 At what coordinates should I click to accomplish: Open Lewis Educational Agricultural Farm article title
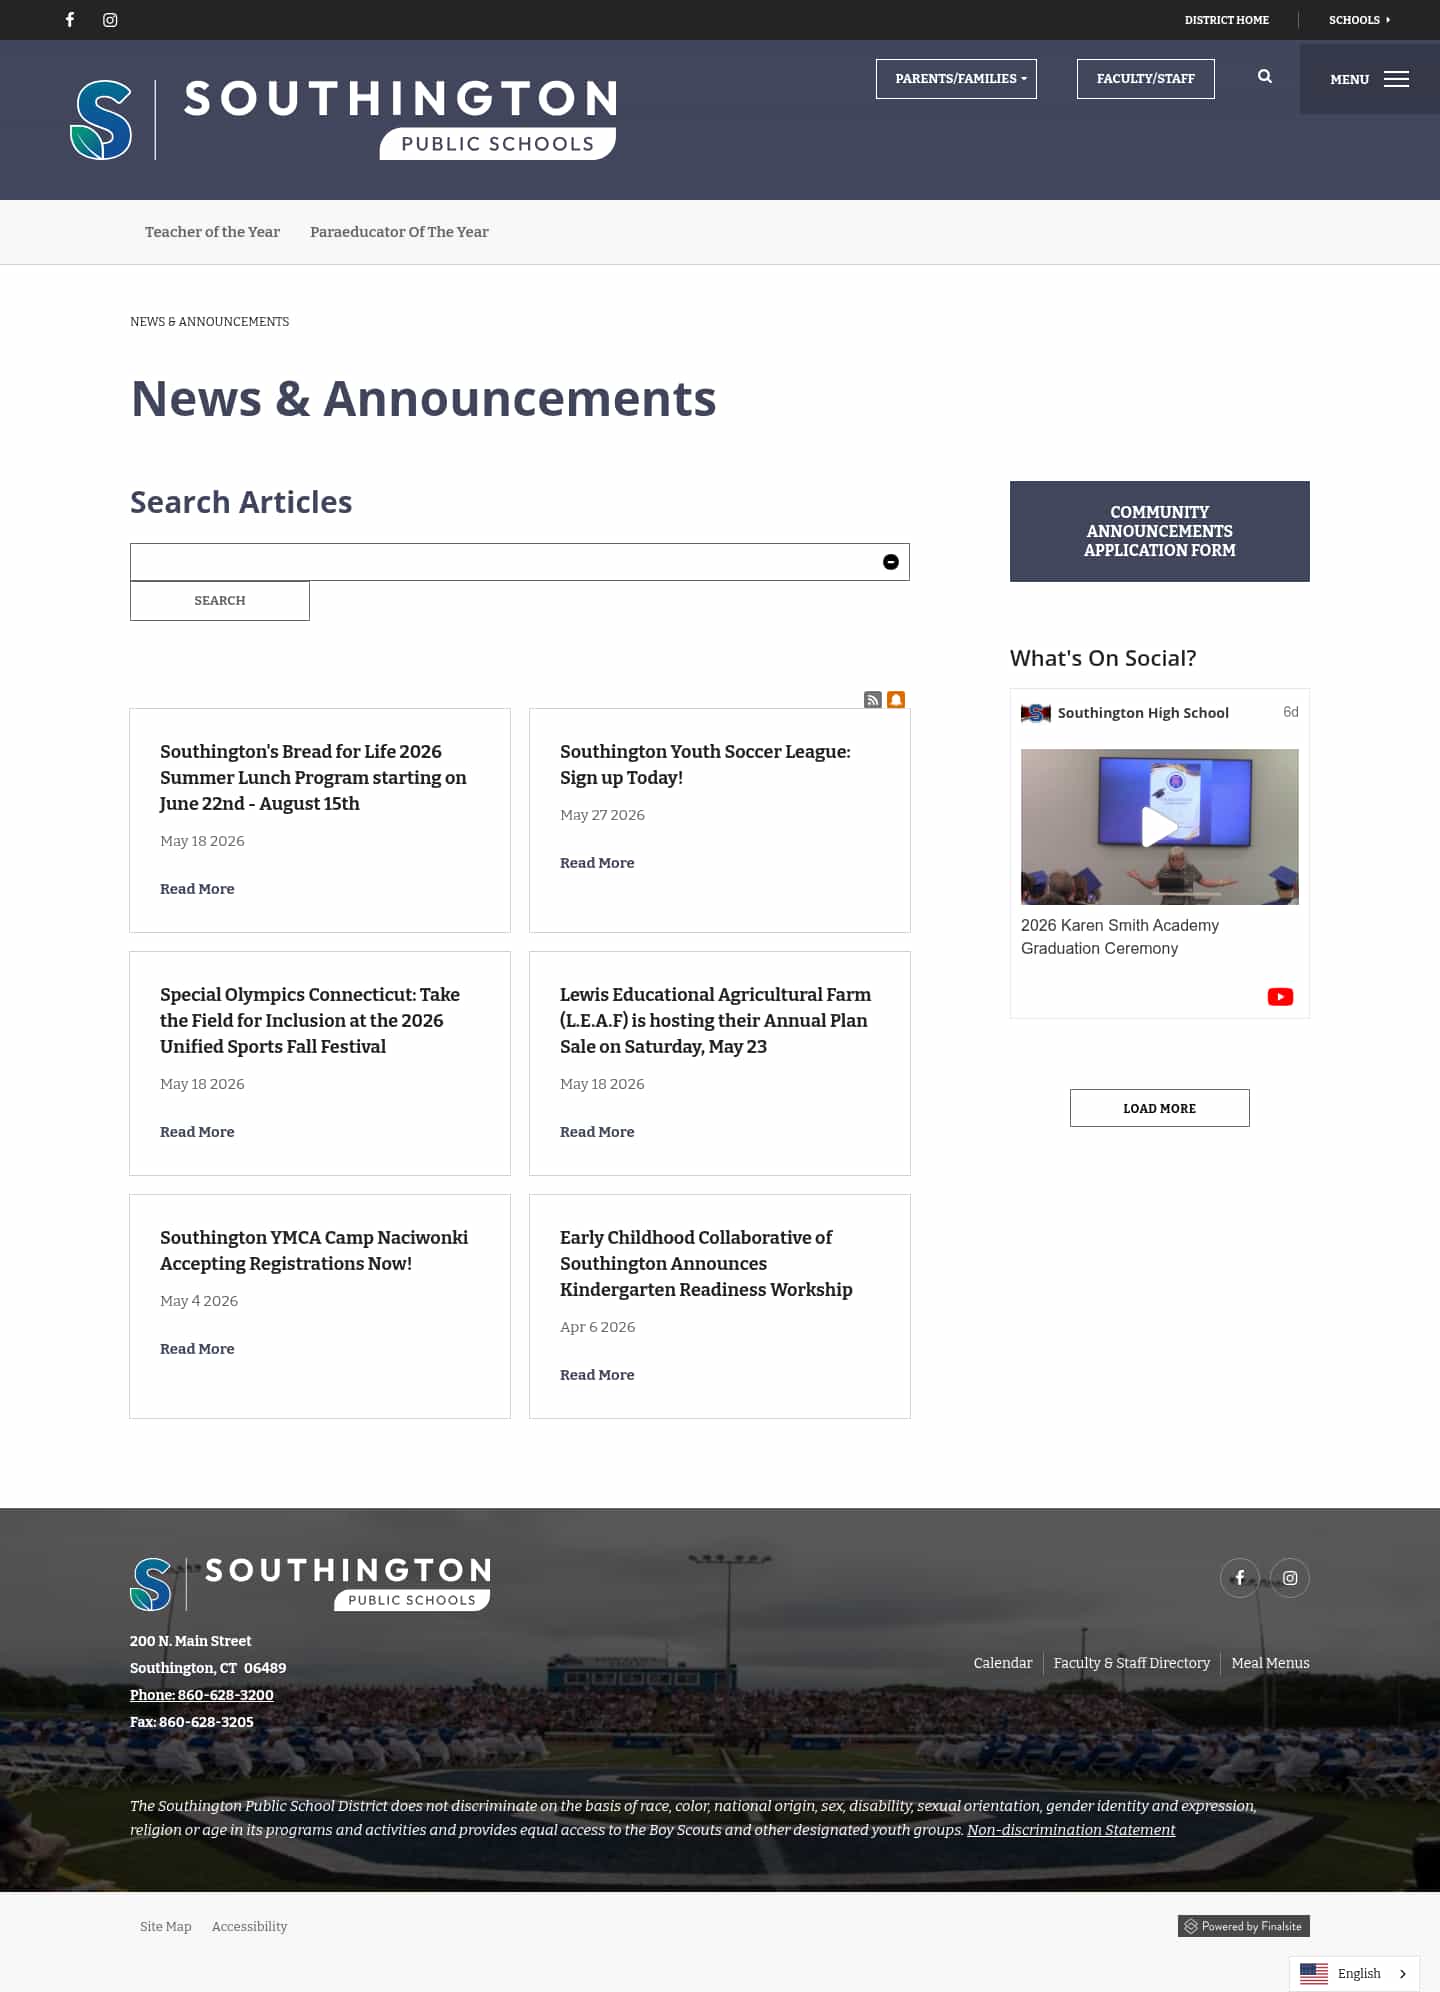coord(715,1020)
